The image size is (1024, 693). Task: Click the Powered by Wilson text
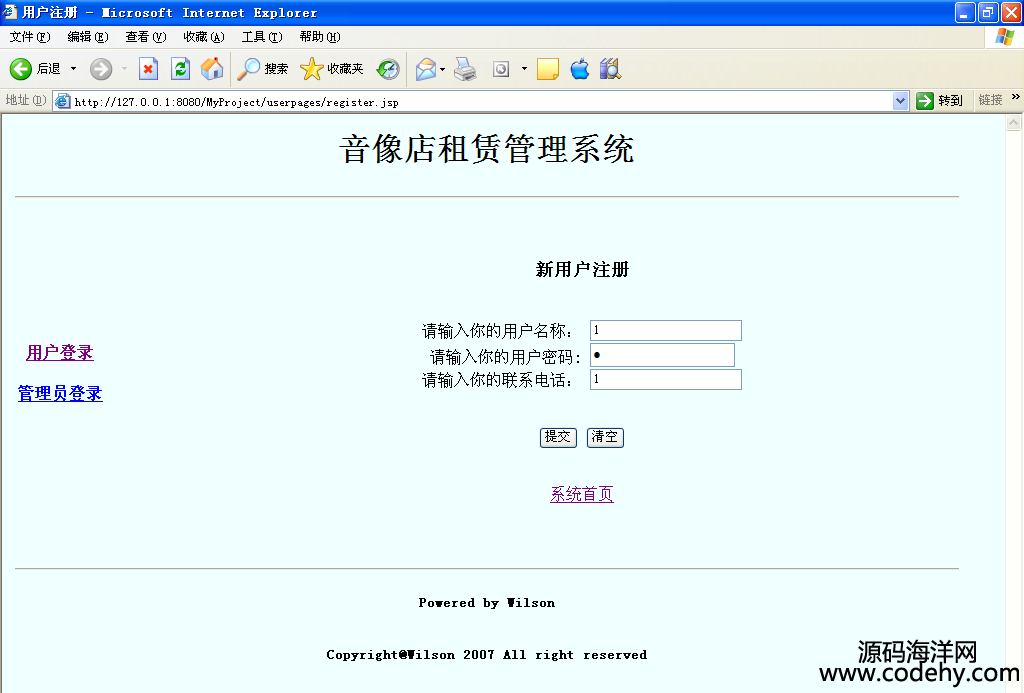click(x=487, y=603)
